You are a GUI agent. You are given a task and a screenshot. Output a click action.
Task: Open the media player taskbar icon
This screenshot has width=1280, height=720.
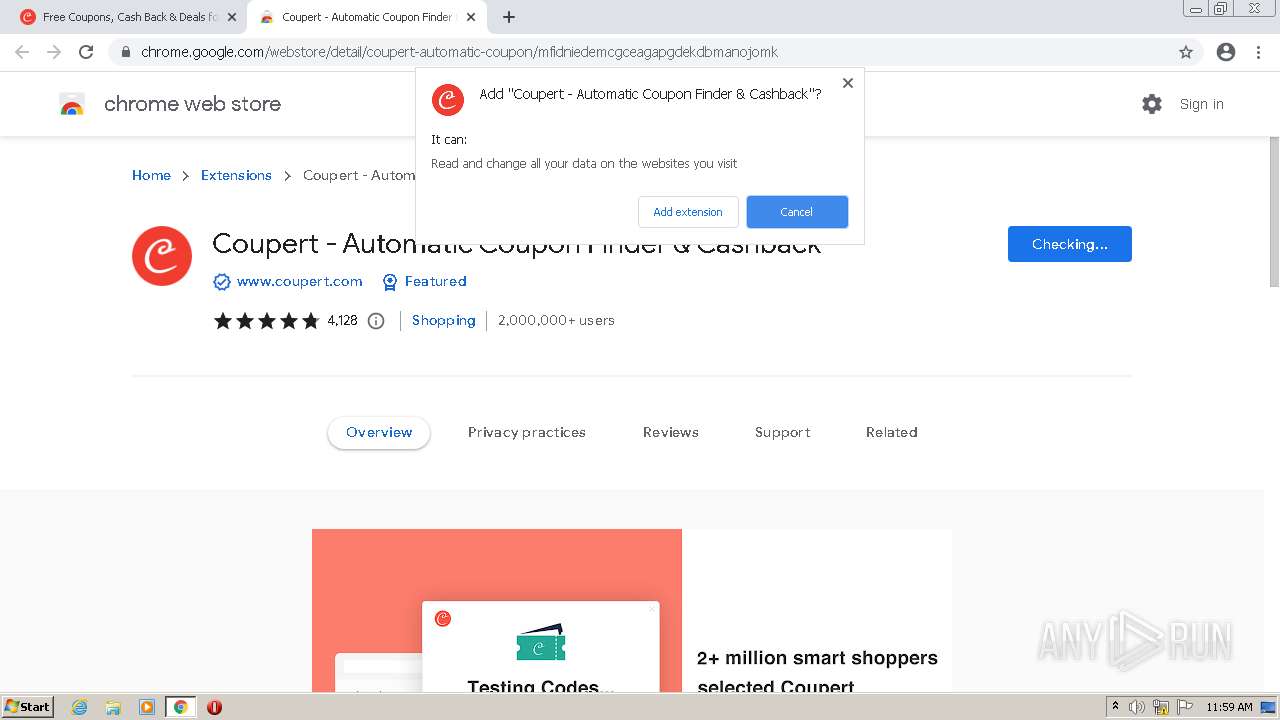(147, 707)
